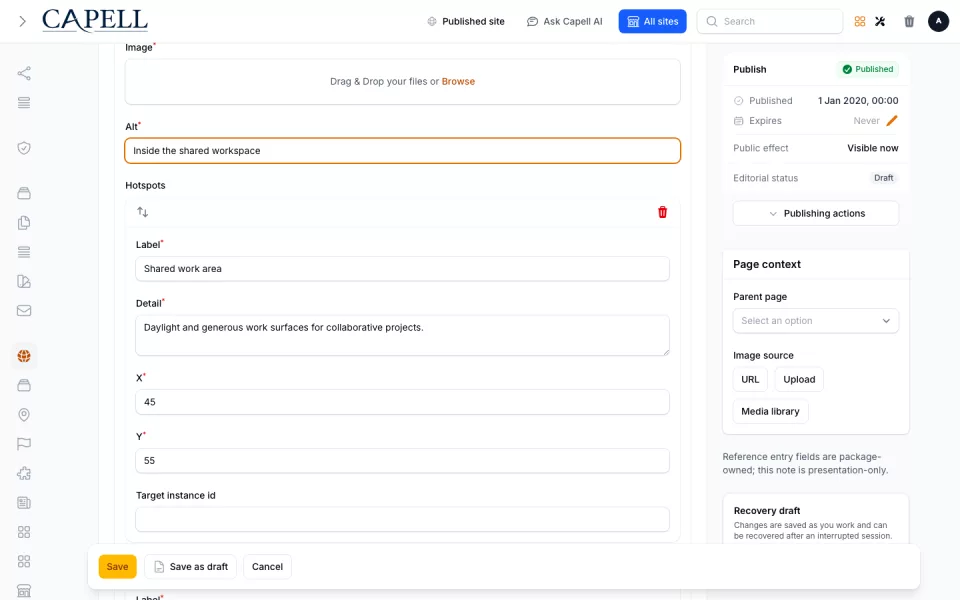The image size is (960, 600).
Task: Open the copy documents sidebar icon
Action: tap(24, 222)
